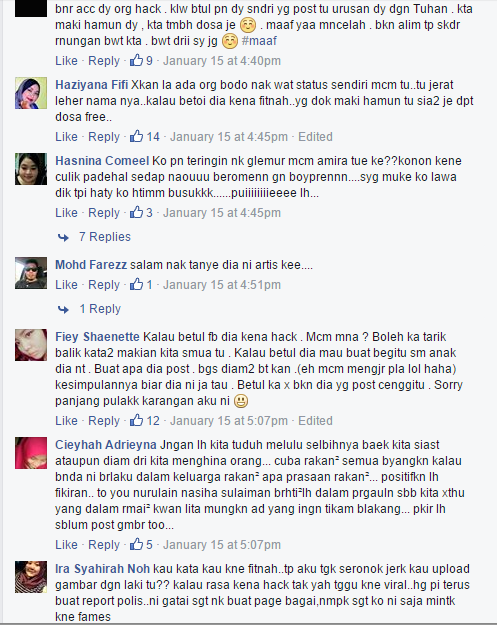Click thumbs-up icon showing 14 likes
This screenshot has width=497, height=625.
point(136,136)
